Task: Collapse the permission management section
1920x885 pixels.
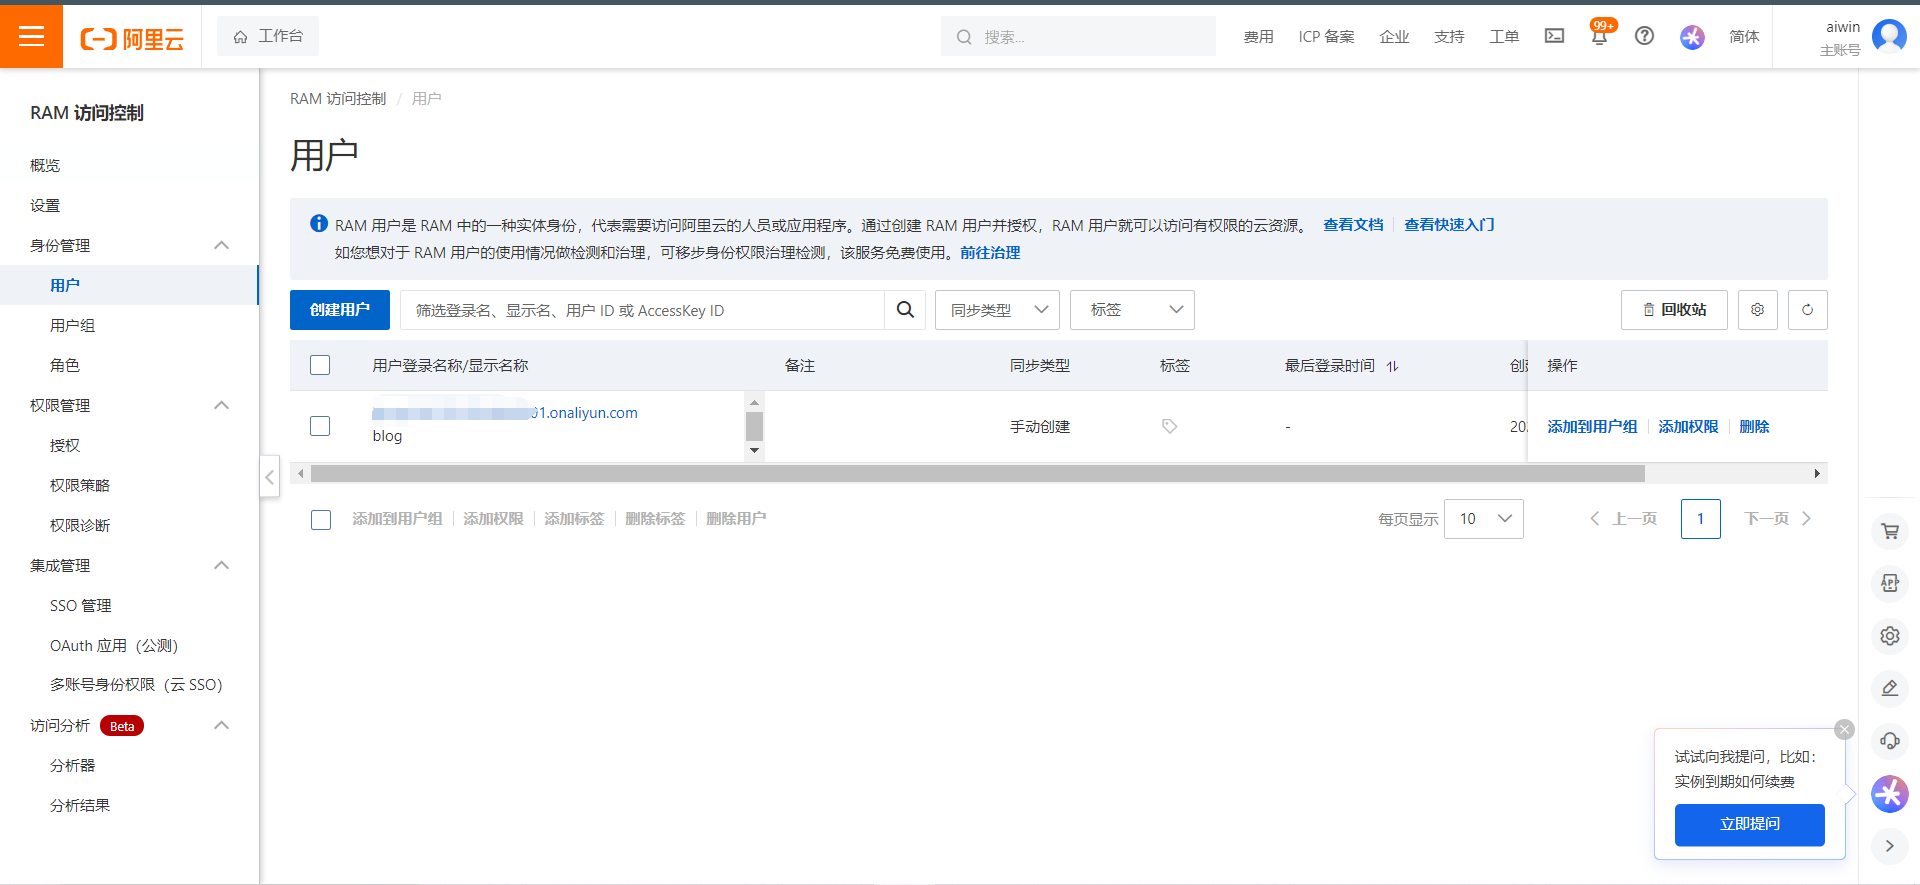Action: [222, 405]
